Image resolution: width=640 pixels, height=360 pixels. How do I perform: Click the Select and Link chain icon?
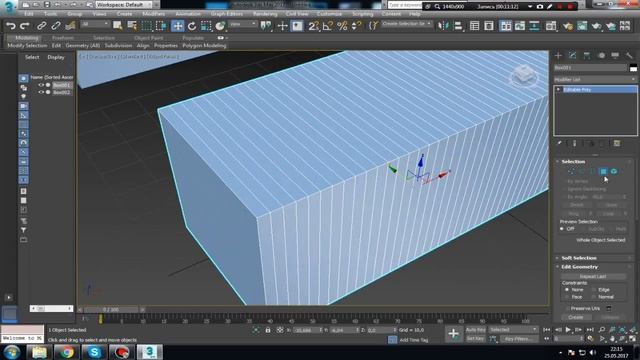click(x=41, y=26)
